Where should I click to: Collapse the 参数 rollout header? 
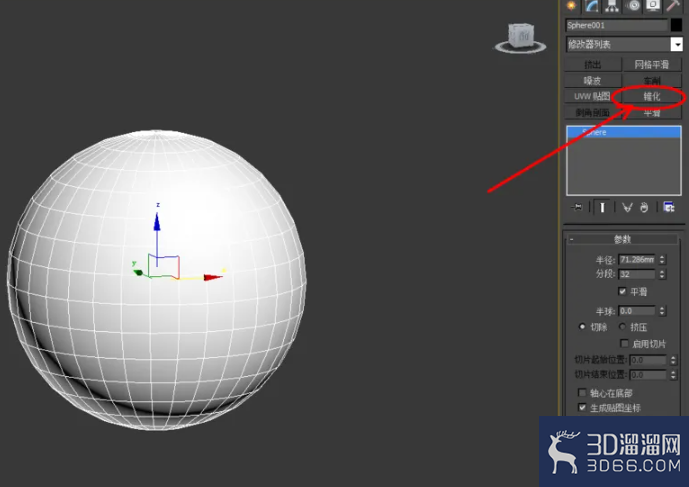click(x=622, y=239)
